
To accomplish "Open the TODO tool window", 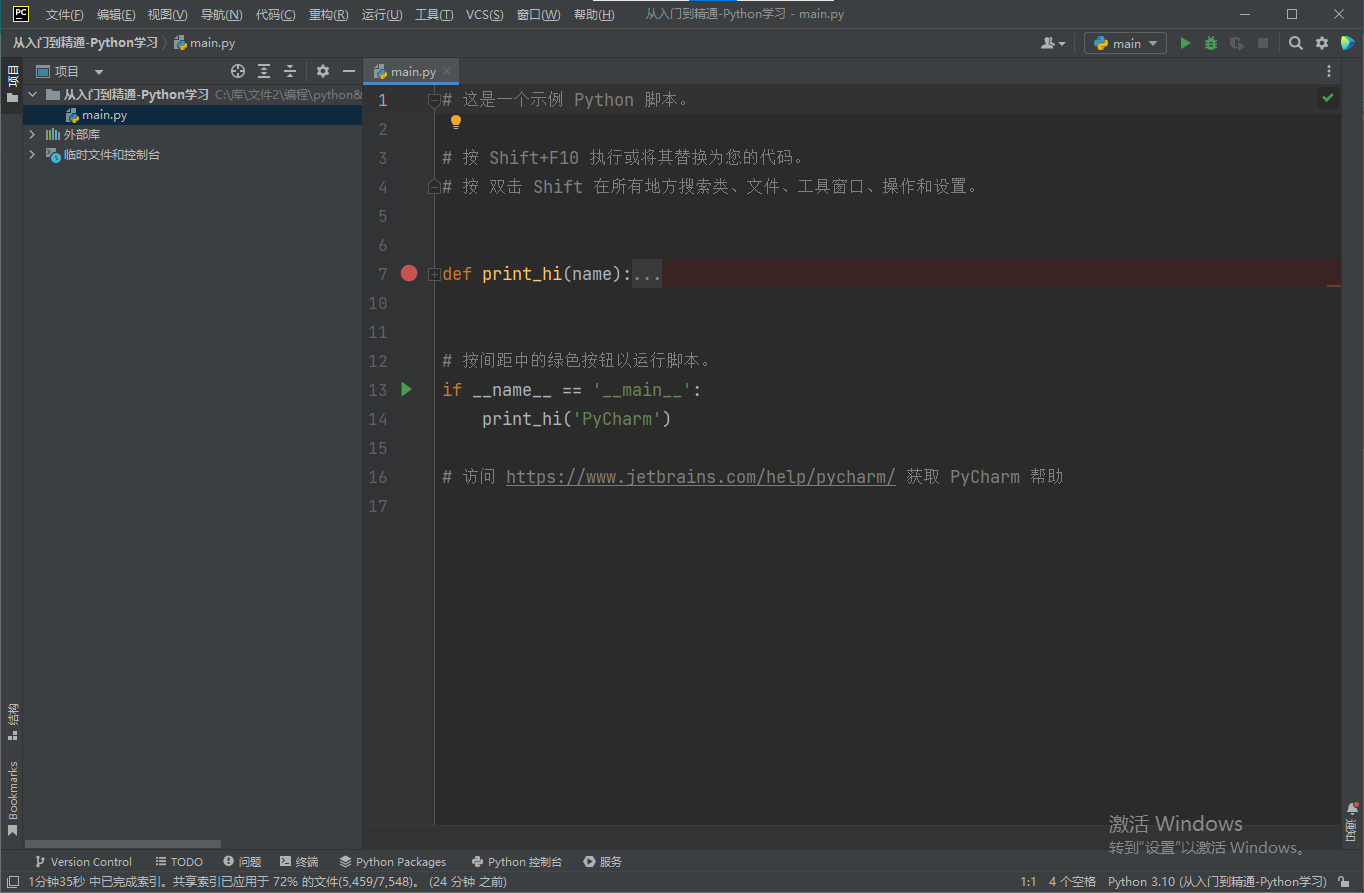I will tap(179, 861).
